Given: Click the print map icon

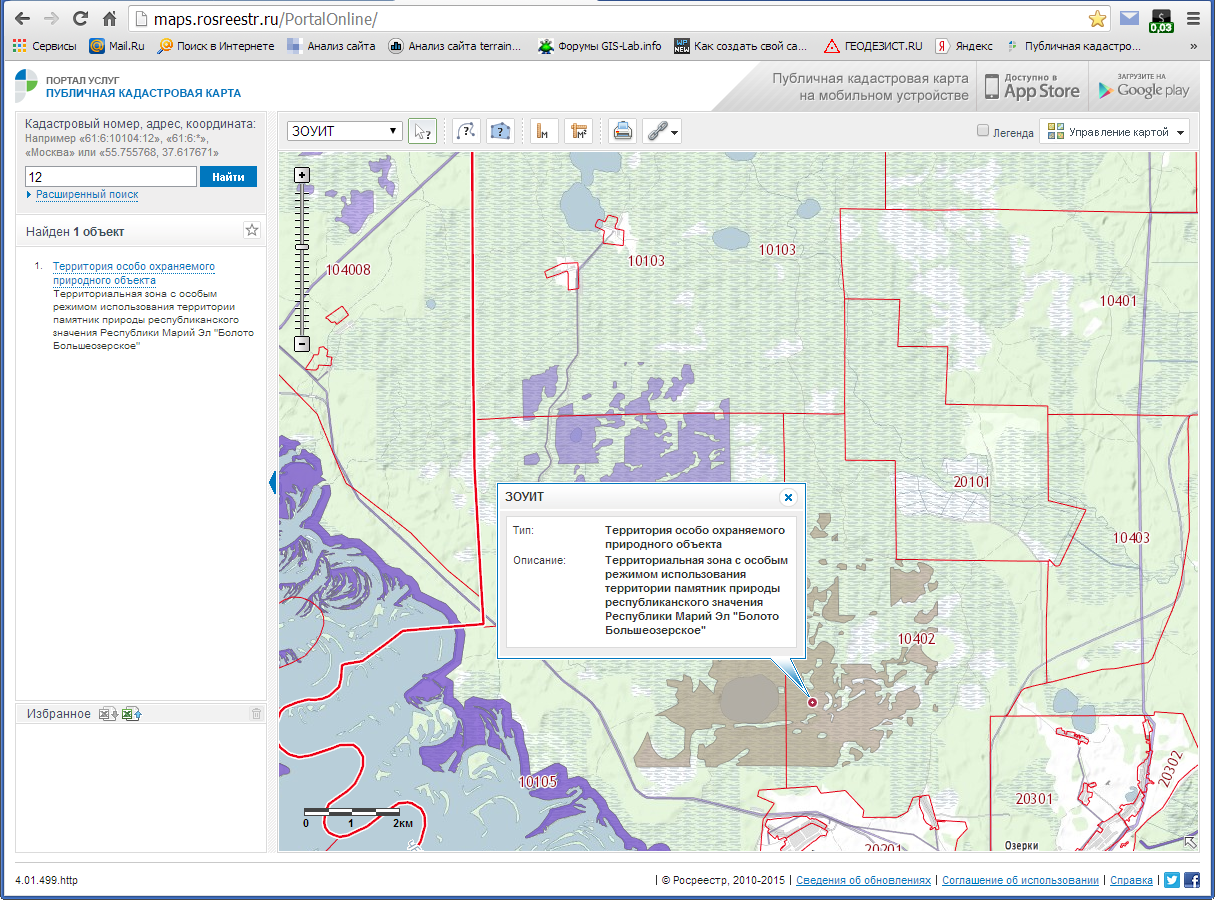Looking at the screenshot, I should point(623,131).
